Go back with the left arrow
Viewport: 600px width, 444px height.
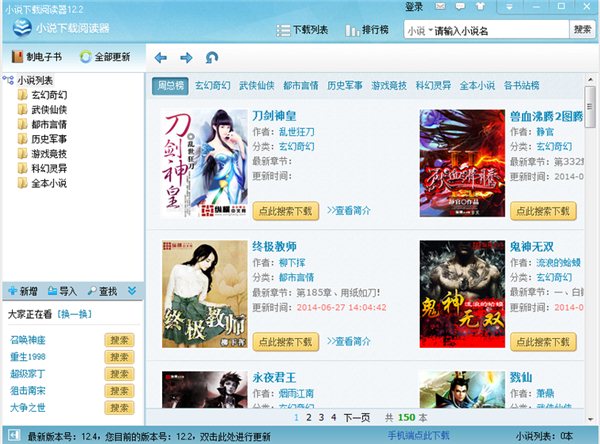point(161,58)
